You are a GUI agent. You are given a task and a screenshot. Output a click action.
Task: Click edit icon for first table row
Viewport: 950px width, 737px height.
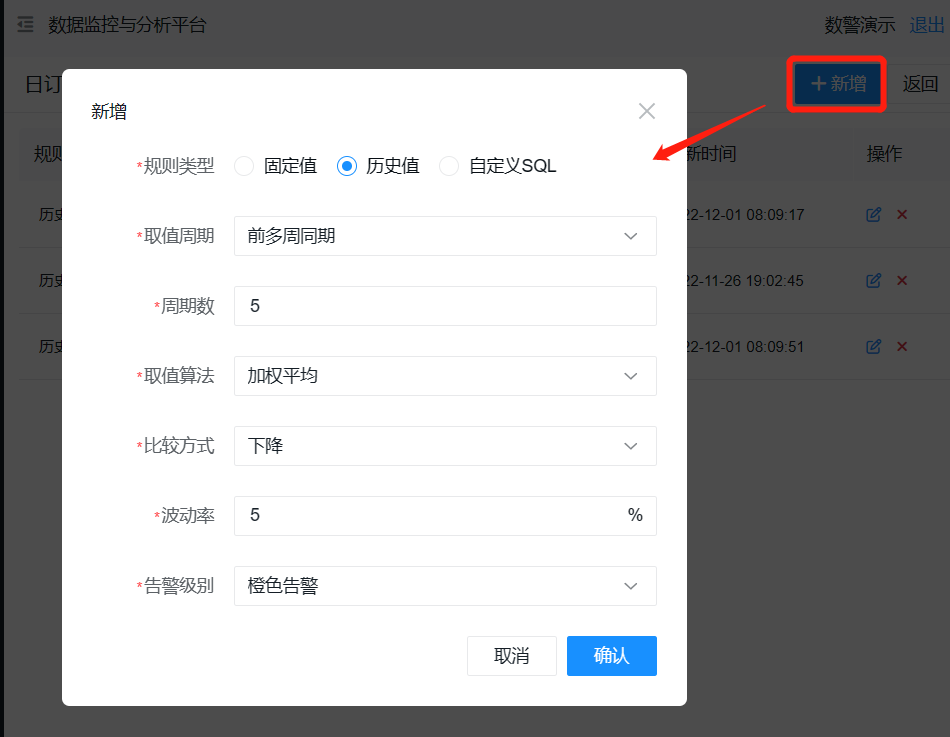[x=874, y=215]
